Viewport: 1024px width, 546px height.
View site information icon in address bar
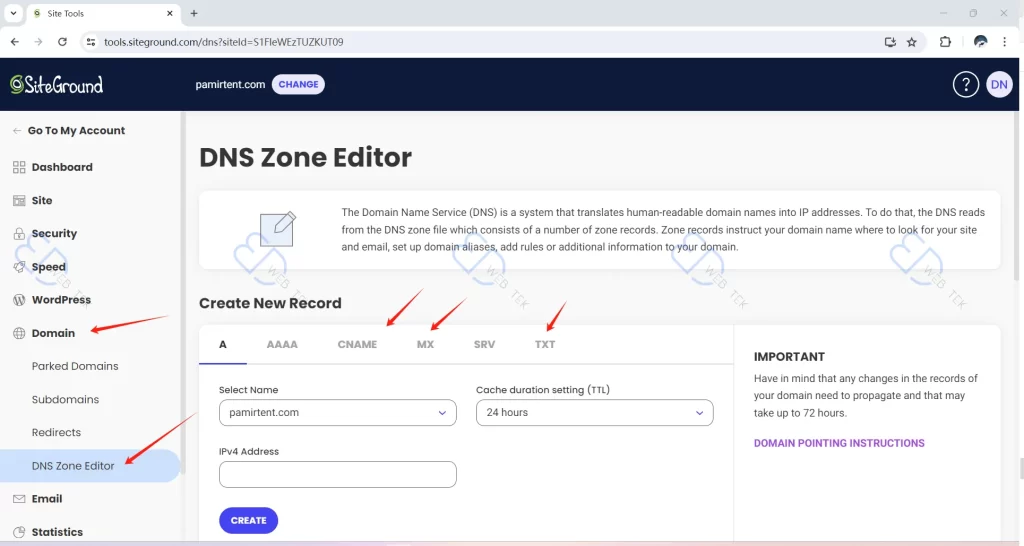pyautogui.click(x=91, y=42)
